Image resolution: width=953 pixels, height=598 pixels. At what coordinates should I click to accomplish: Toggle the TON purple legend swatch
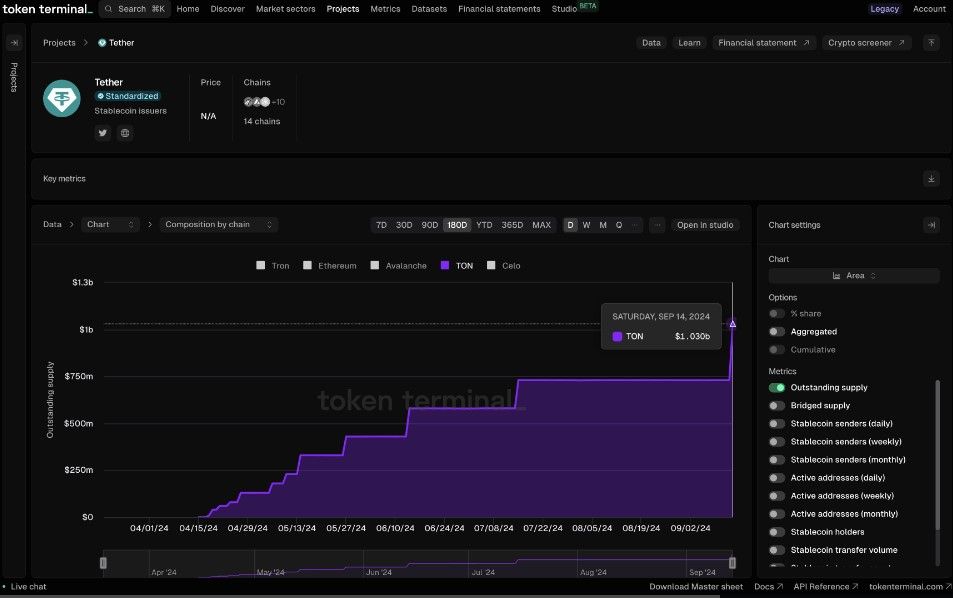[x=445, y=266]
